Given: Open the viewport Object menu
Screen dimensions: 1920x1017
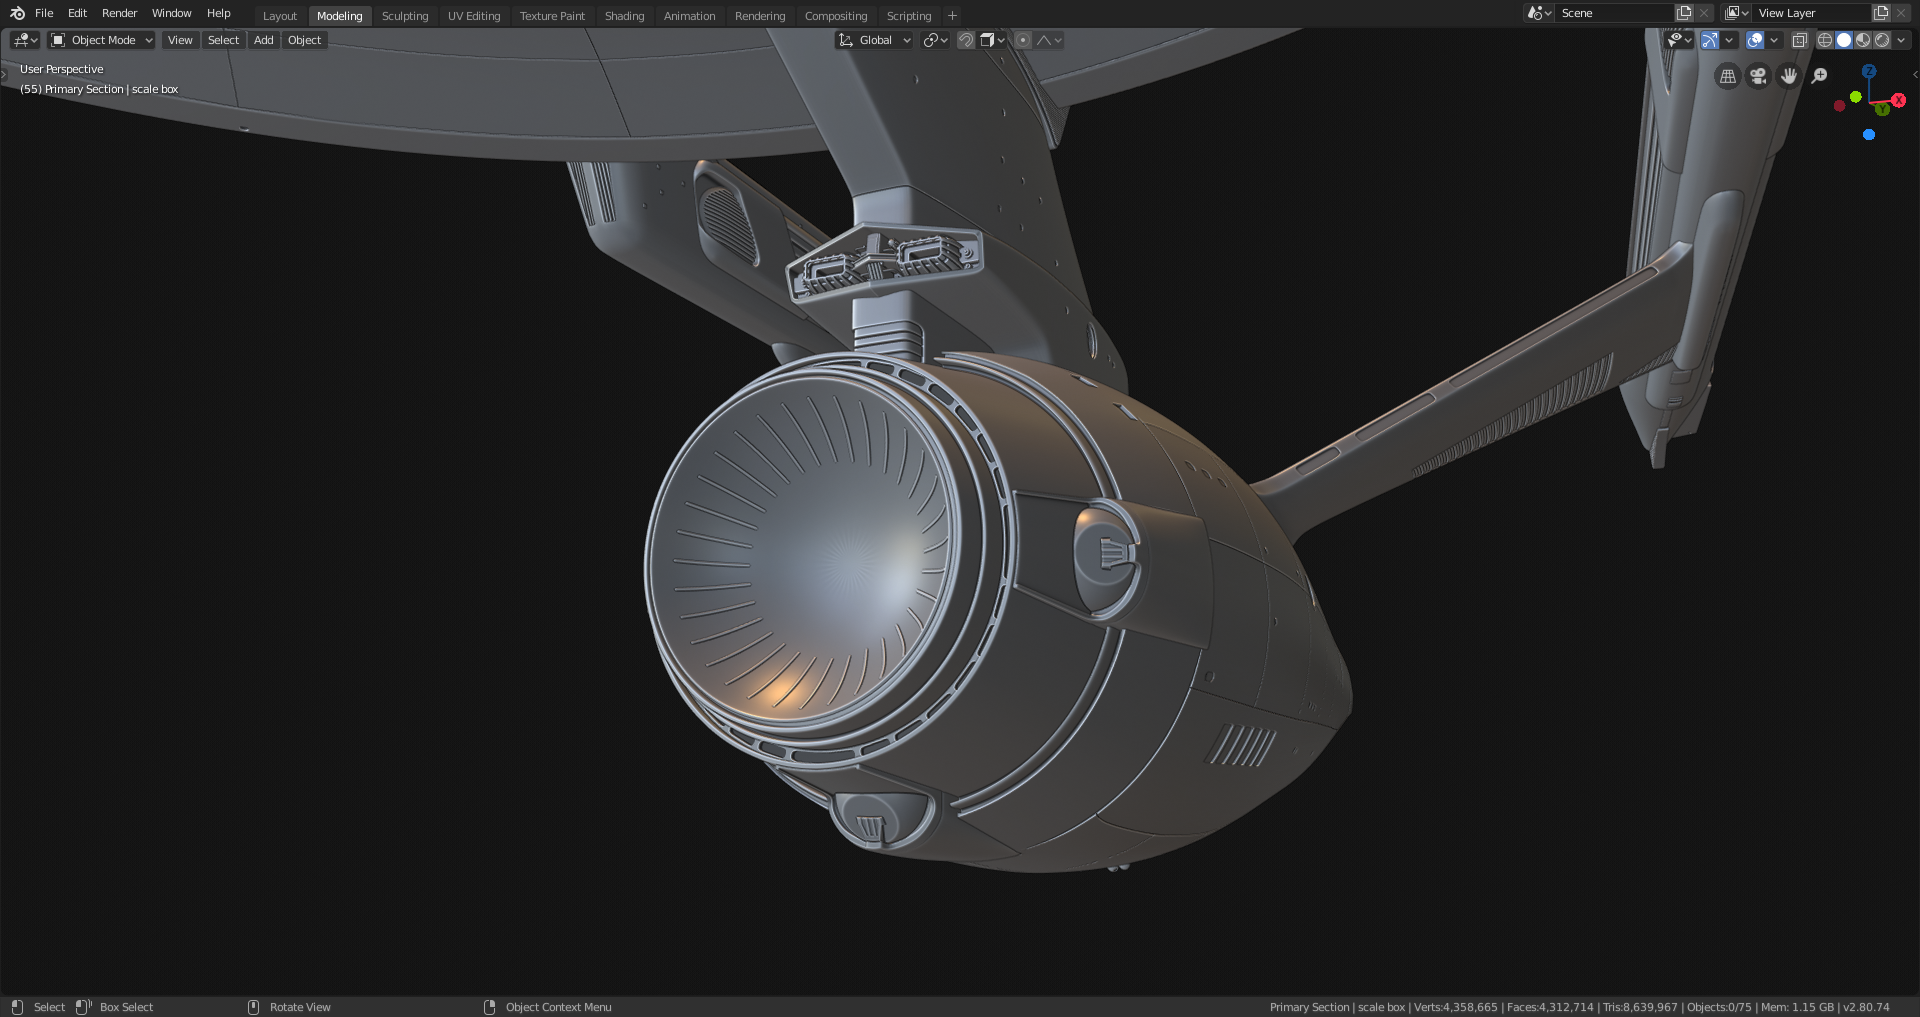Looking at the screenshot, I should point(304,40).
